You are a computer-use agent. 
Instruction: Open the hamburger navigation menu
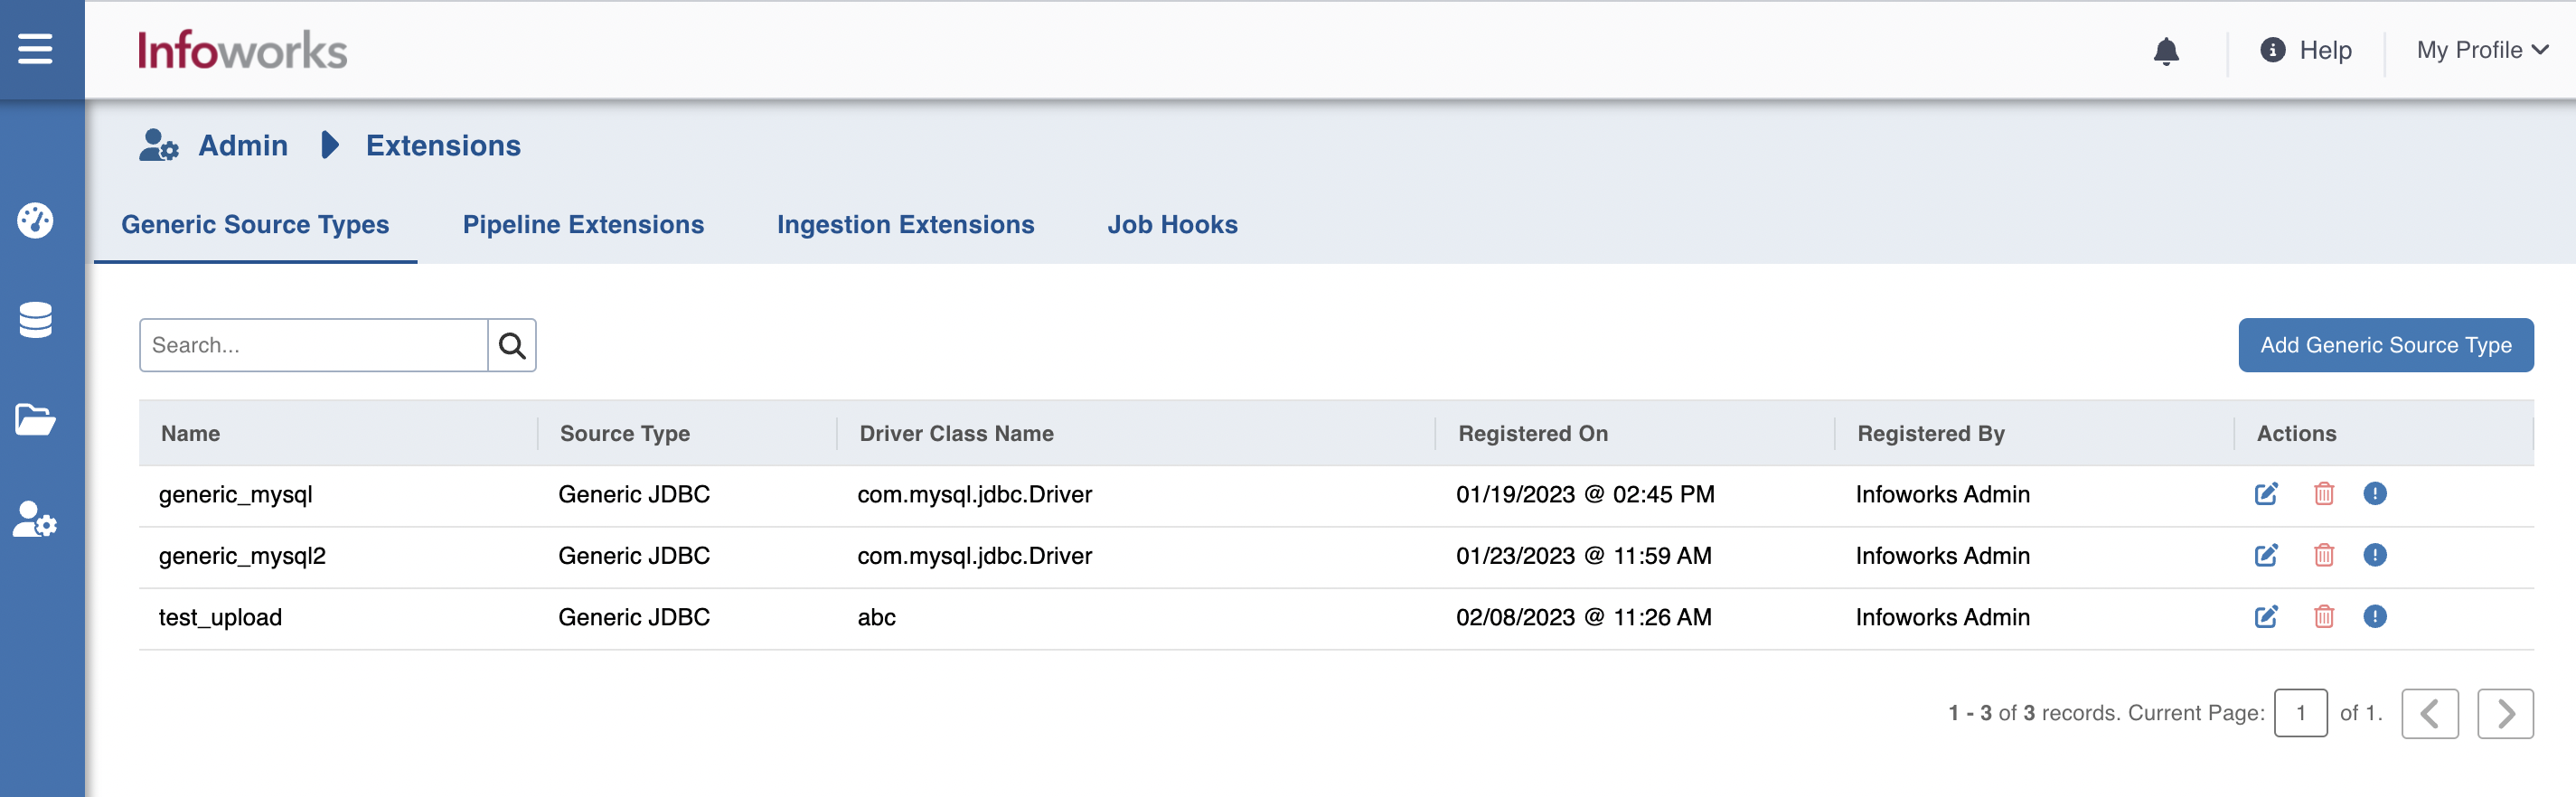coord(35,49)
